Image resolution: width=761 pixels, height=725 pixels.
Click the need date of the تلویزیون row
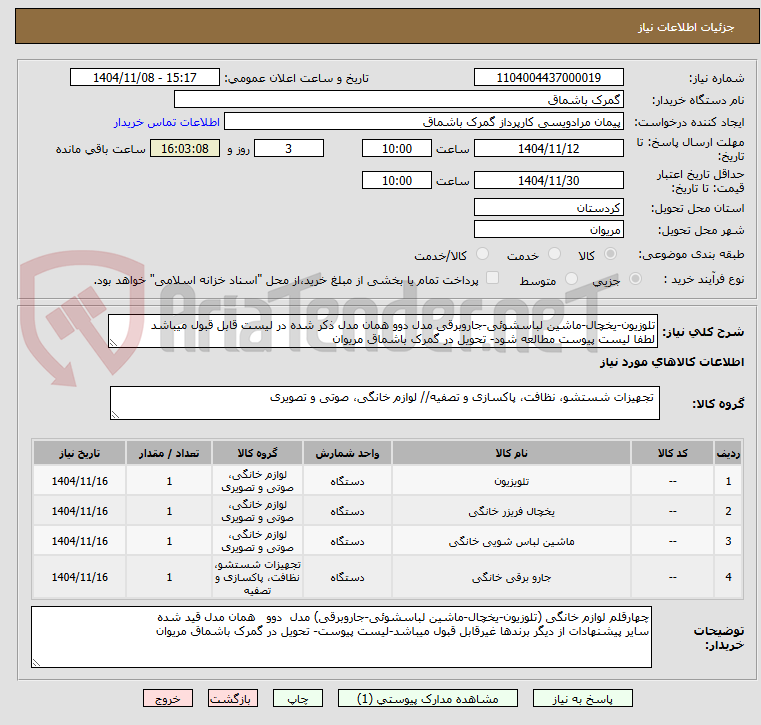click(x=80, y=481)
